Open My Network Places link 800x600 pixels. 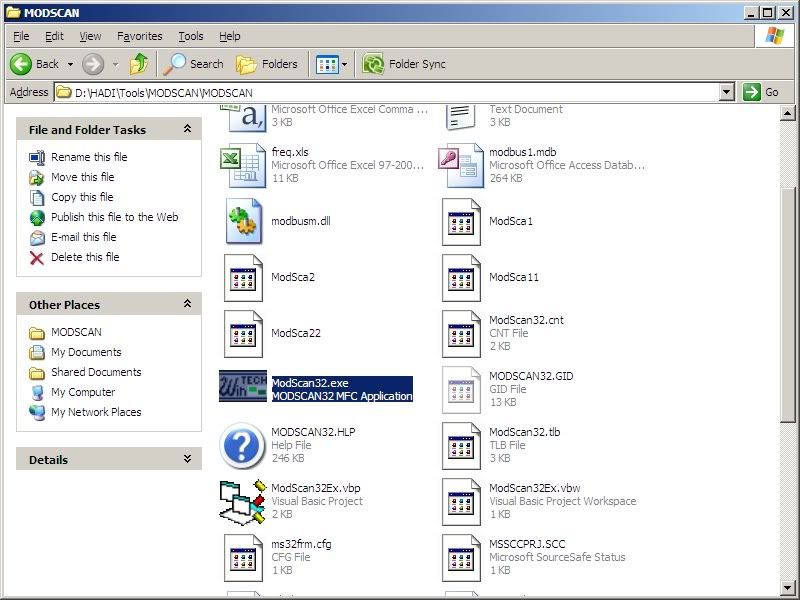coord(96,412)
